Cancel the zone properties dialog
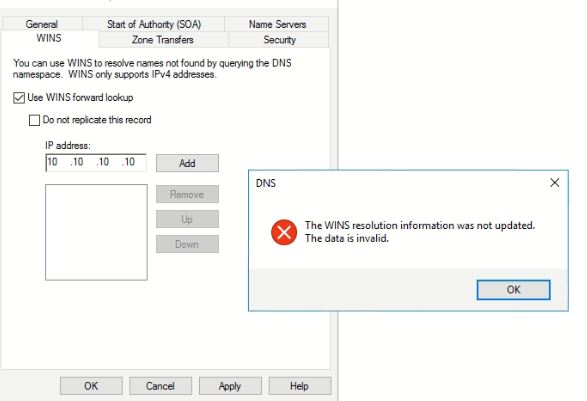This screenshot has height=401, width=587. [x=160, y=386]
